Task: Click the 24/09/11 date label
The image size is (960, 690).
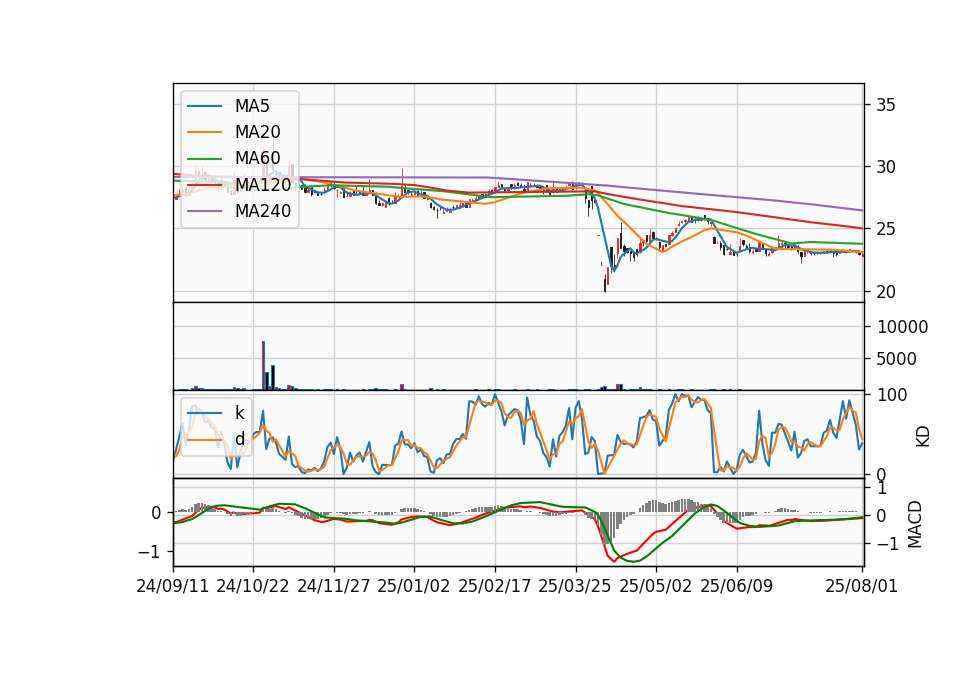Action: point(173,586)
